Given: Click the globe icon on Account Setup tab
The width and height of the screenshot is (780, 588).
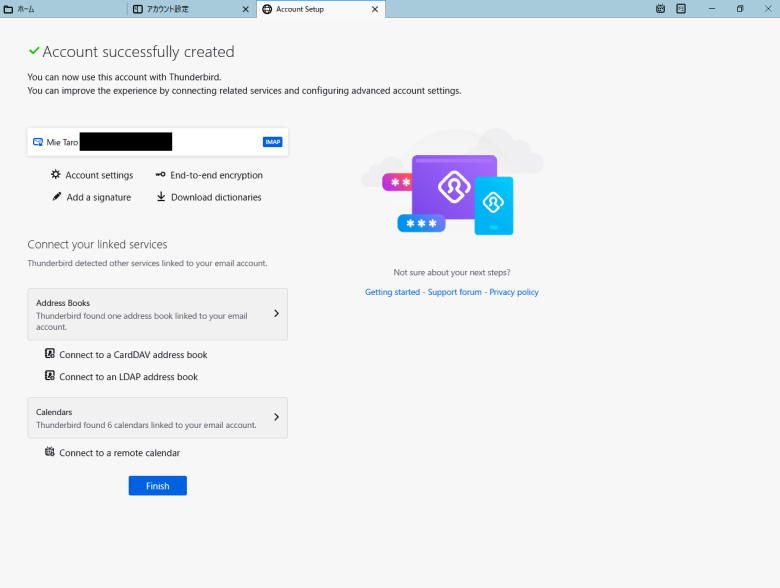Looking at the screenshot, I should click(x=267, y=9).
